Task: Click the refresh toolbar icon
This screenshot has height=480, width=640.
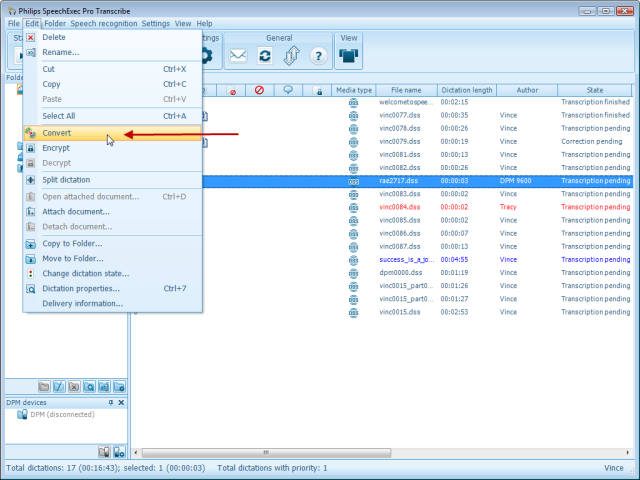Action: [265, 56]
